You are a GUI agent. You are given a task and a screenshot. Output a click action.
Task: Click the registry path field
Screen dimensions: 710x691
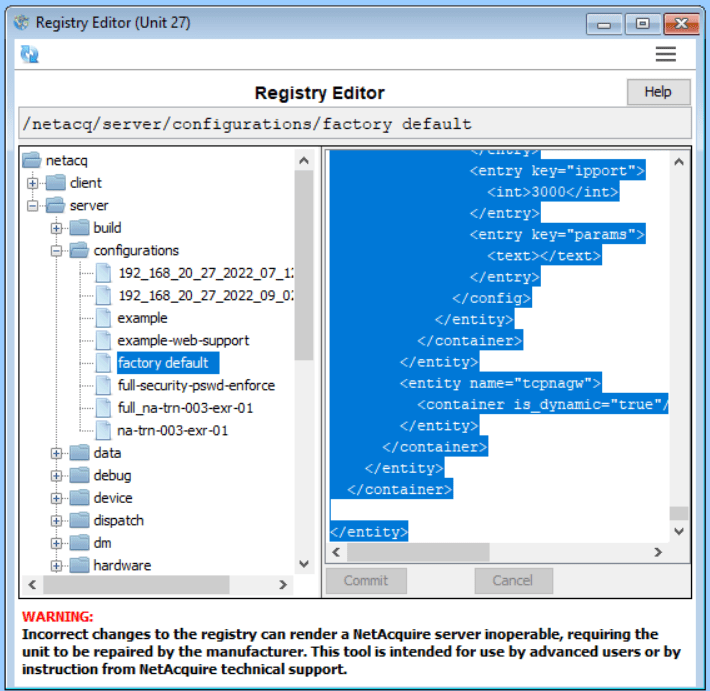[x=355, y=123]
